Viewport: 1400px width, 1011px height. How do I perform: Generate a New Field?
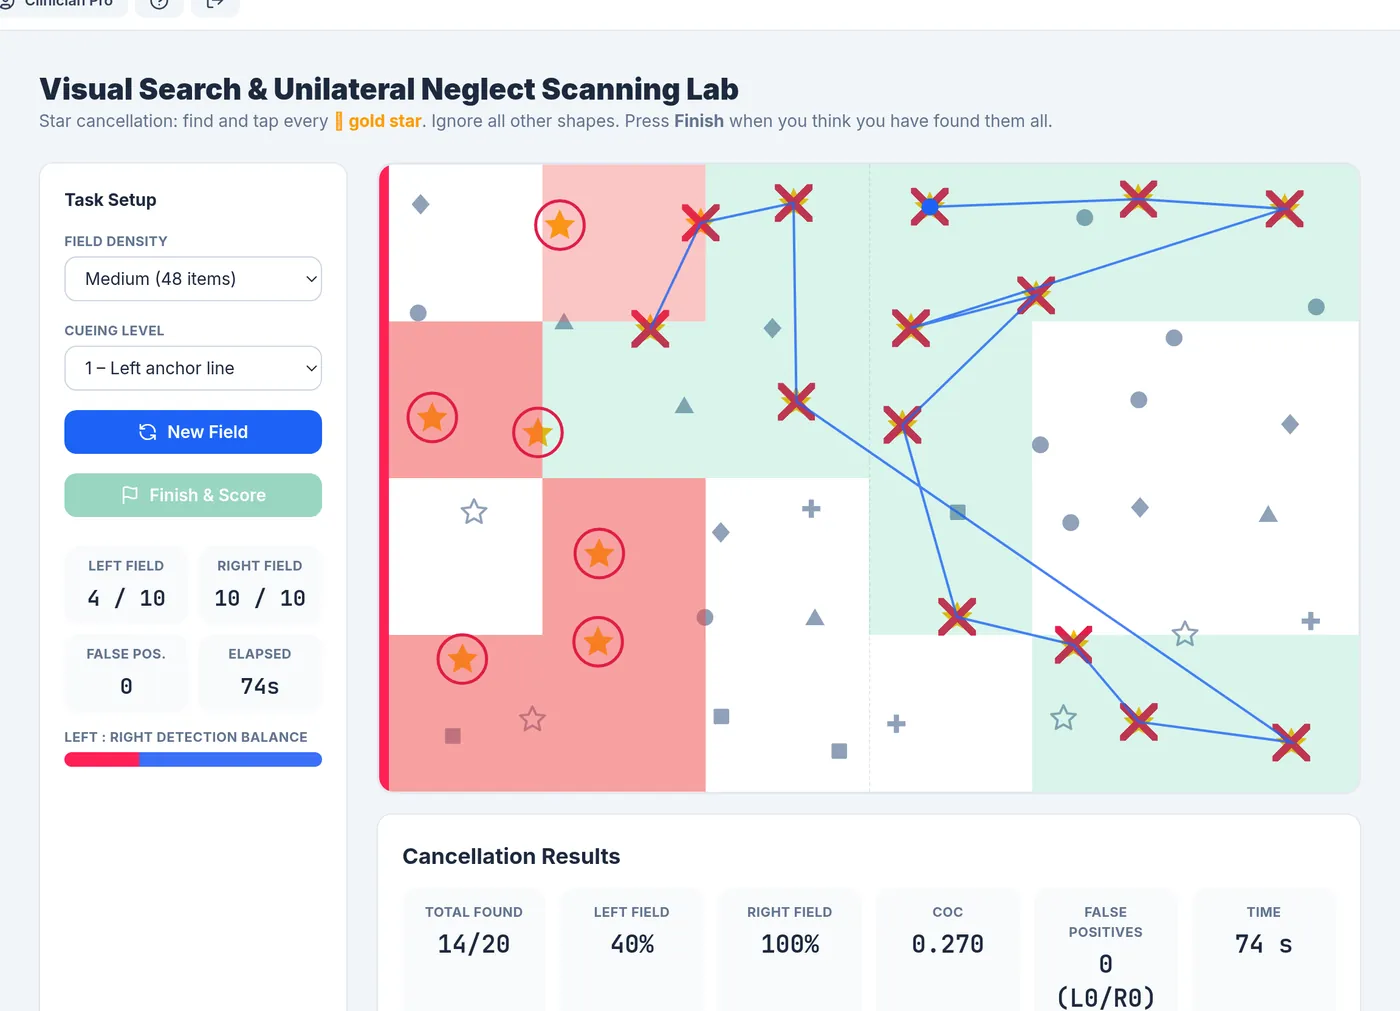point(193,432)
